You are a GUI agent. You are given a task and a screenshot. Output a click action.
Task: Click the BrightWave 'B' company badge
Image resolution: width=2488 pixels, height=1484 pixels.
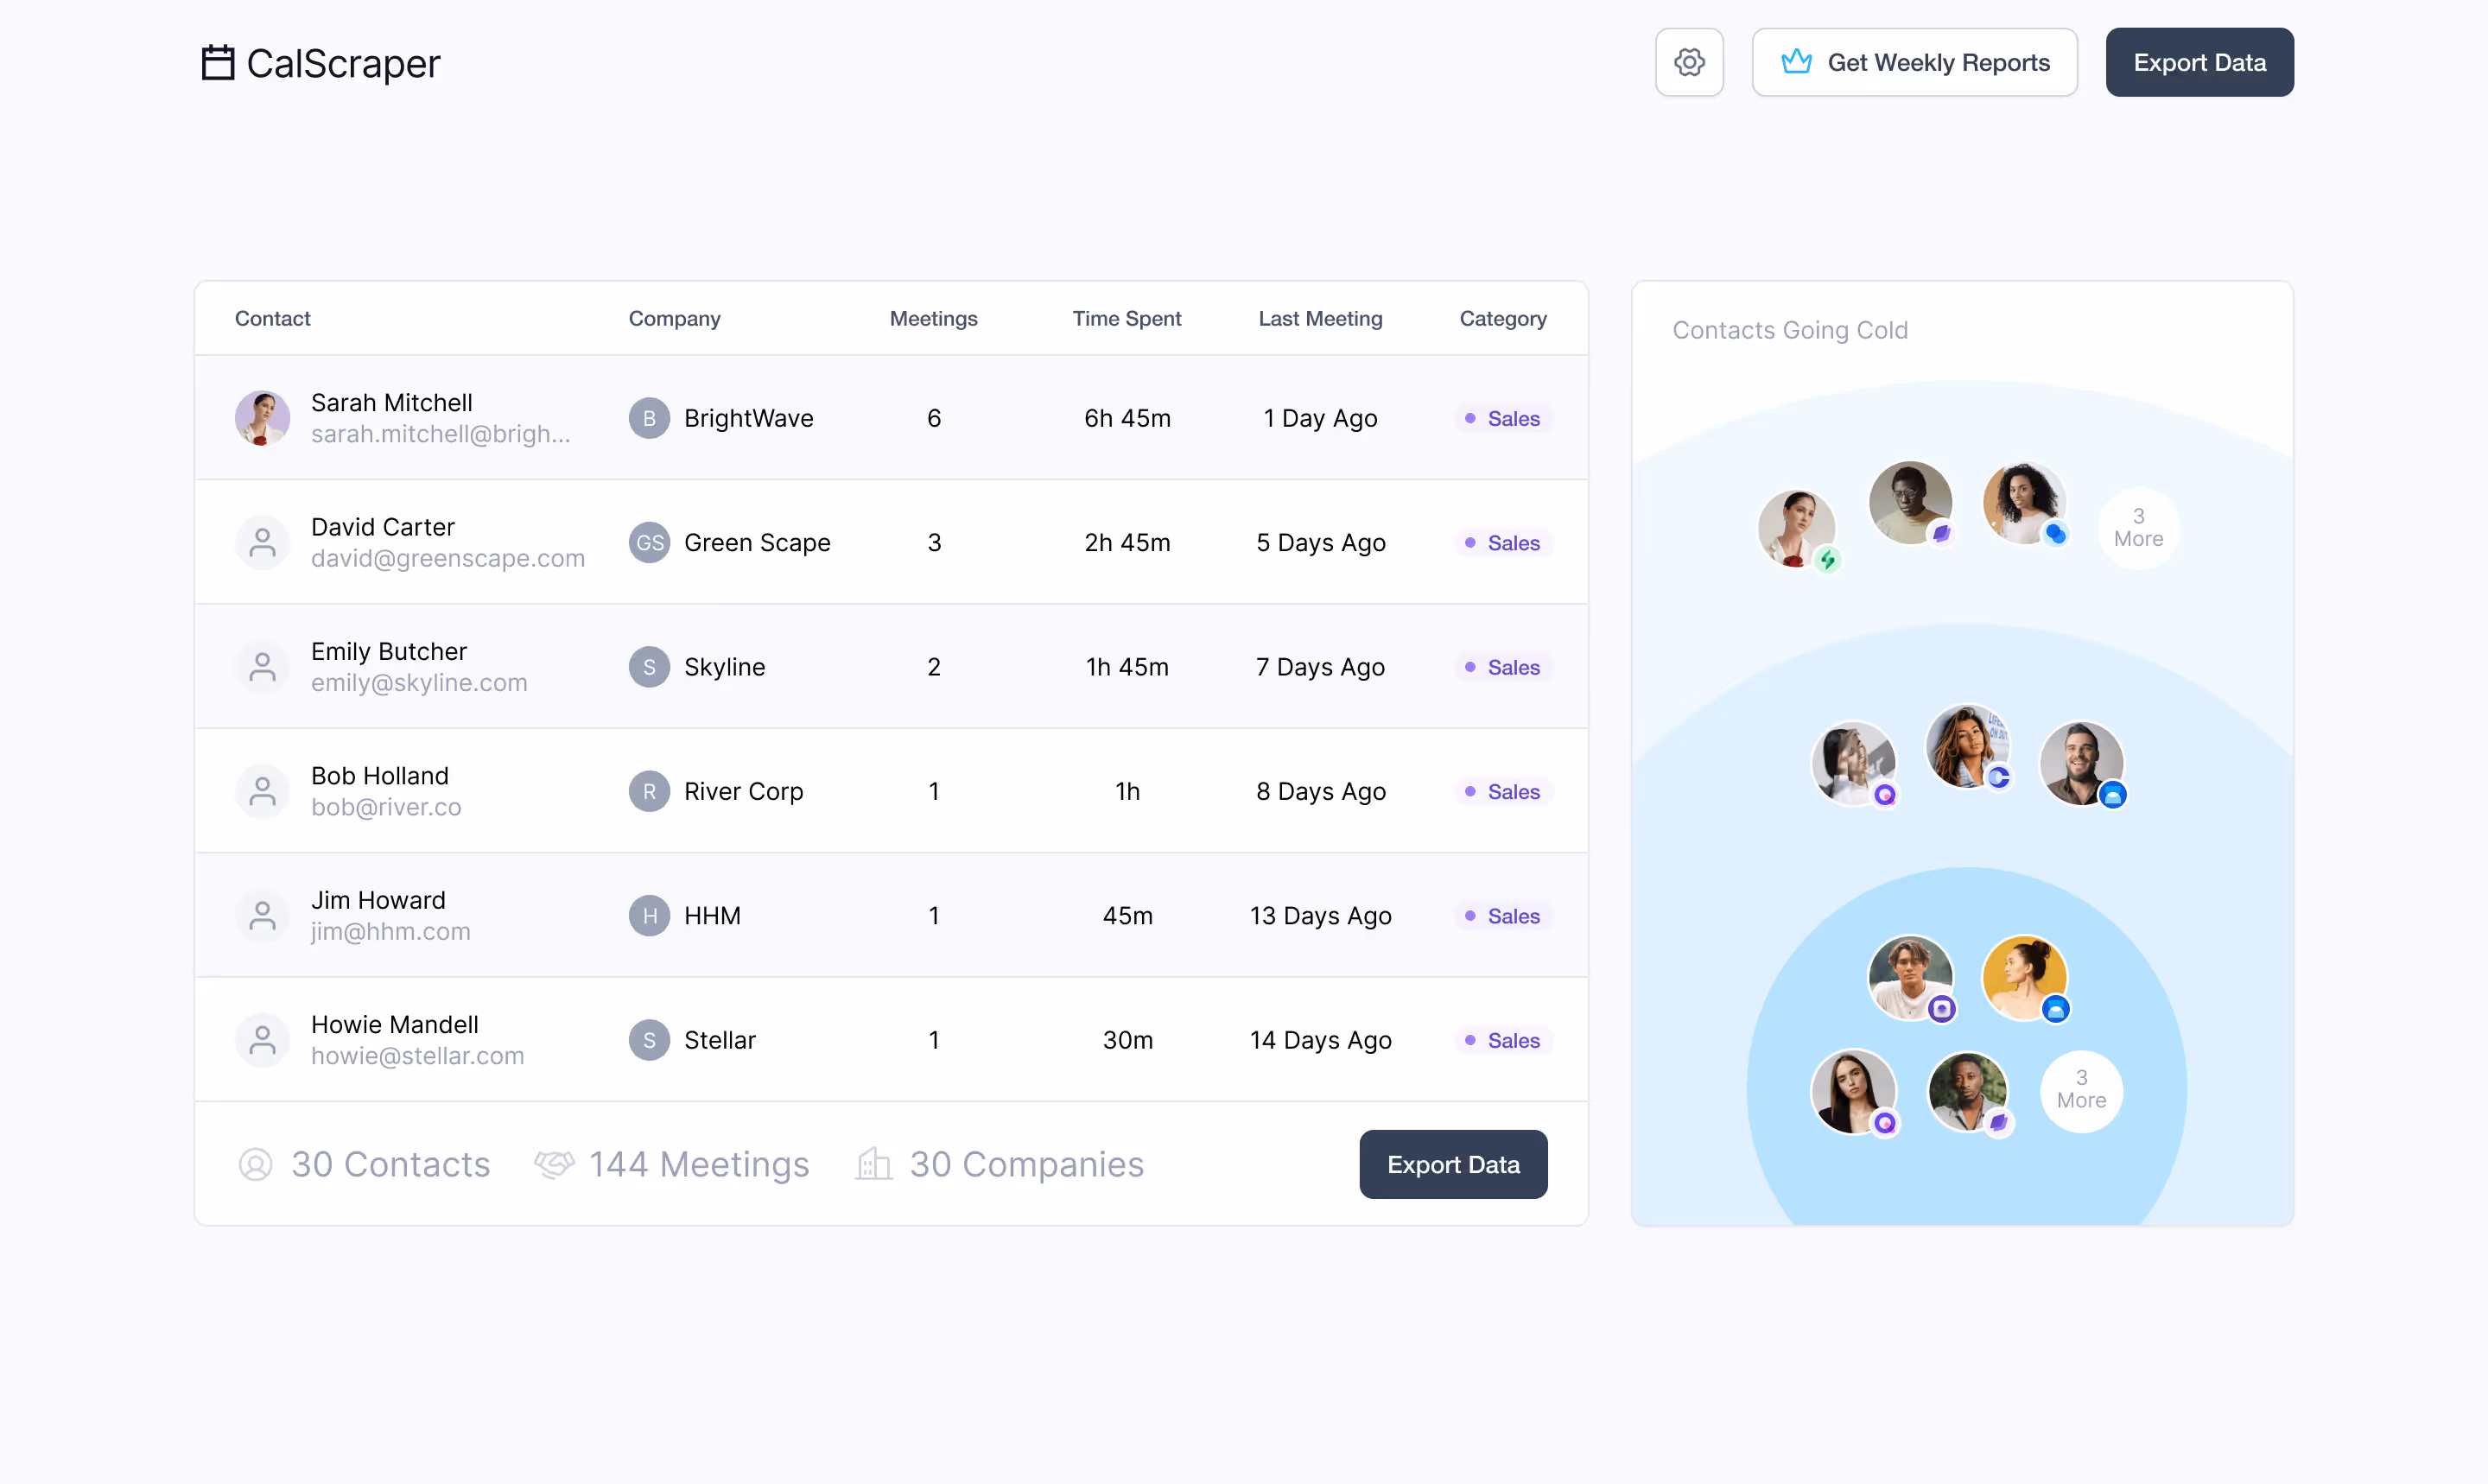point(649,418)
